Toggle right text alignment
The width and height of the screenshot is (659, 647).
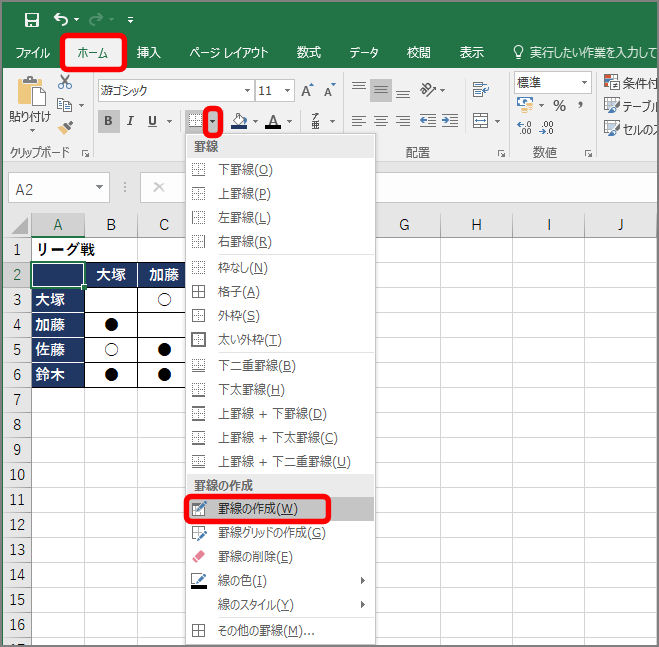click(403, 121)
